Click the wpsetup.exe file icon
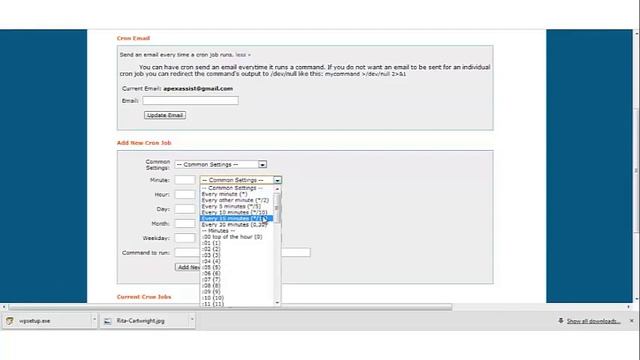This screenshot has width=640, height=360. coord(10,321)
